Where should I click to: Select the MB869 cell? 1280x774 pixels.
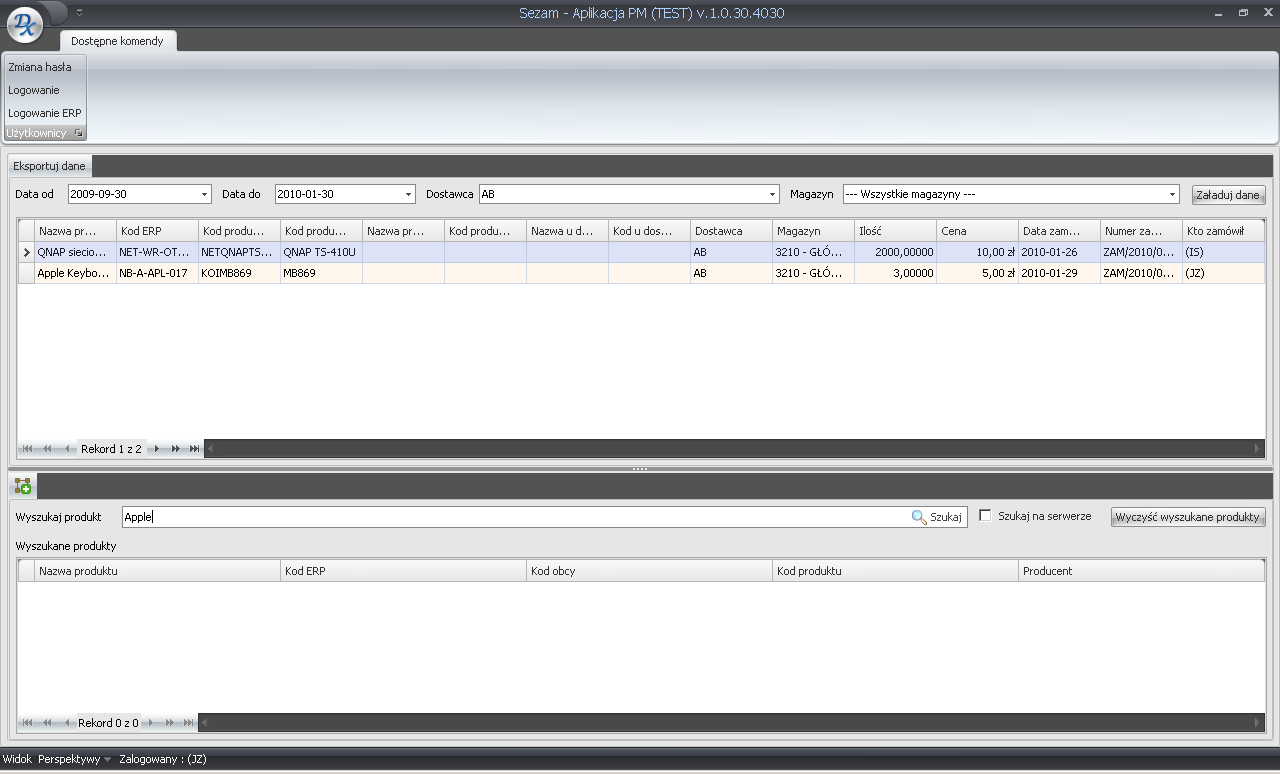[321, 273]
